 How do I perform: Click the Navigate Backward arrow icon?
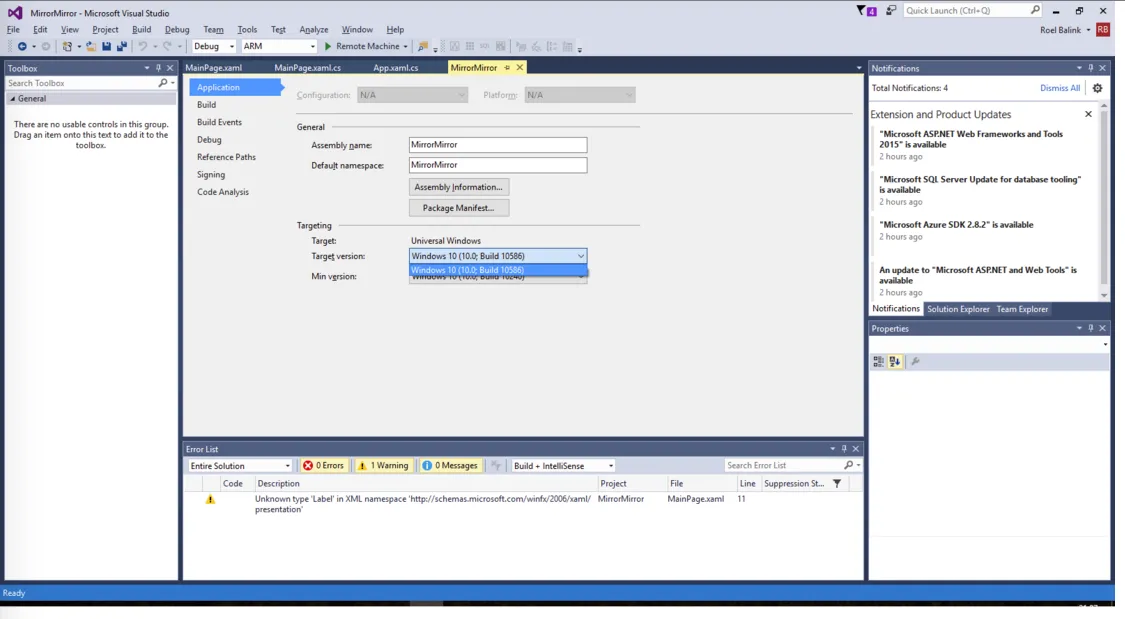[x=22, y=47]
